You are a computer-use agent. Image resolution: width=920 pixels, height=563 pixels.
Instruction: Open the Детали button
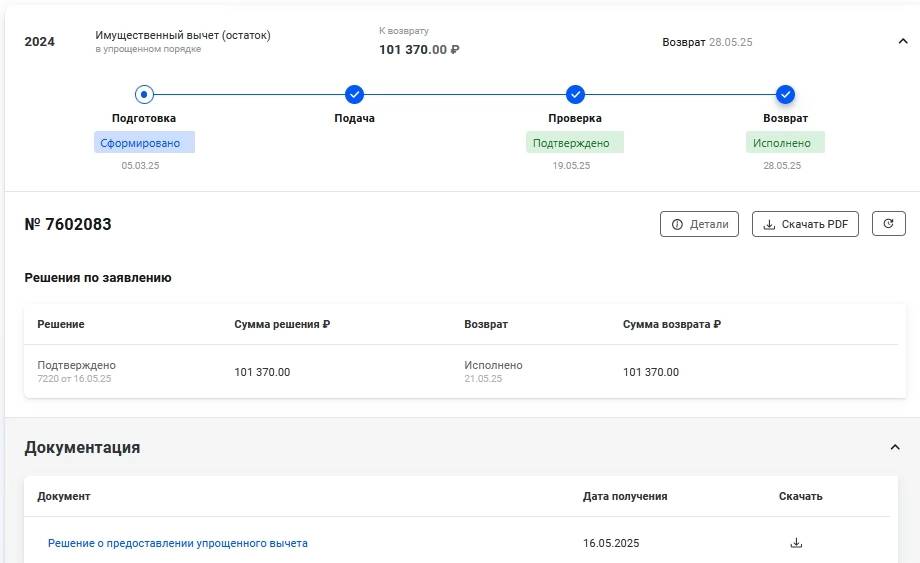(x=699, y=224)
